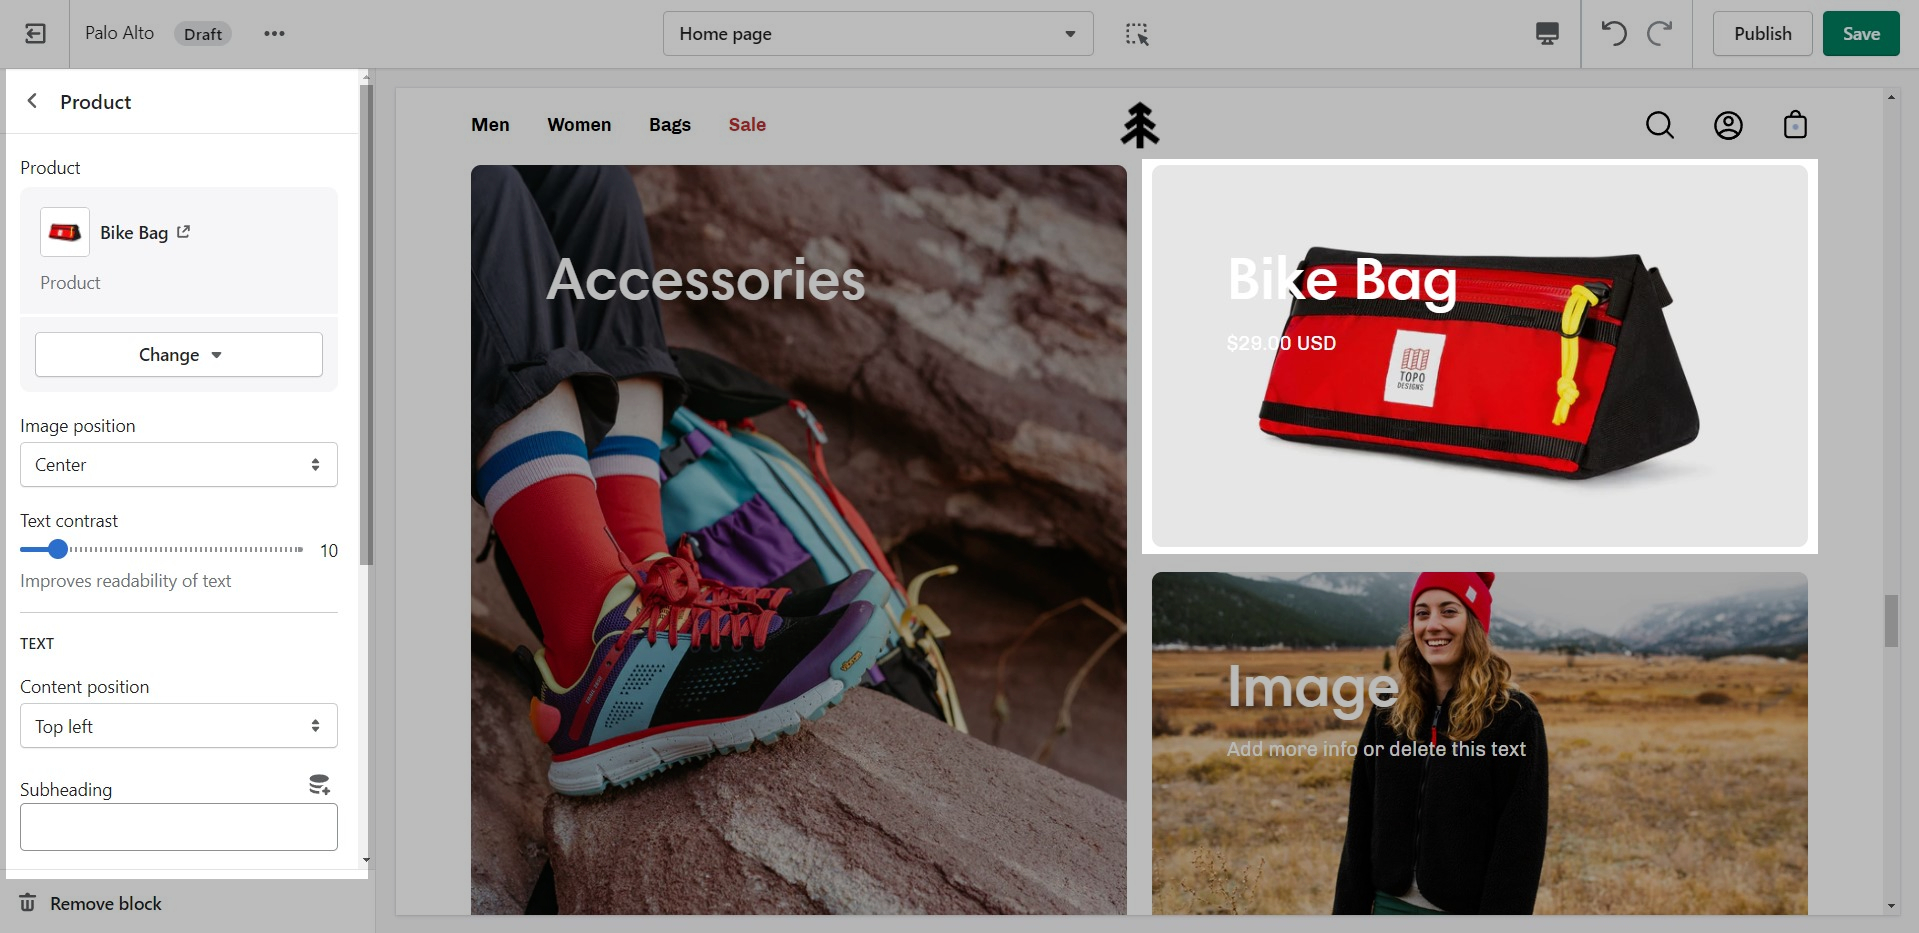The height and width of the screenshot is (933, 1919).
Task: Click the dynamic source icon beside Subheading
Action: [319, 785]
